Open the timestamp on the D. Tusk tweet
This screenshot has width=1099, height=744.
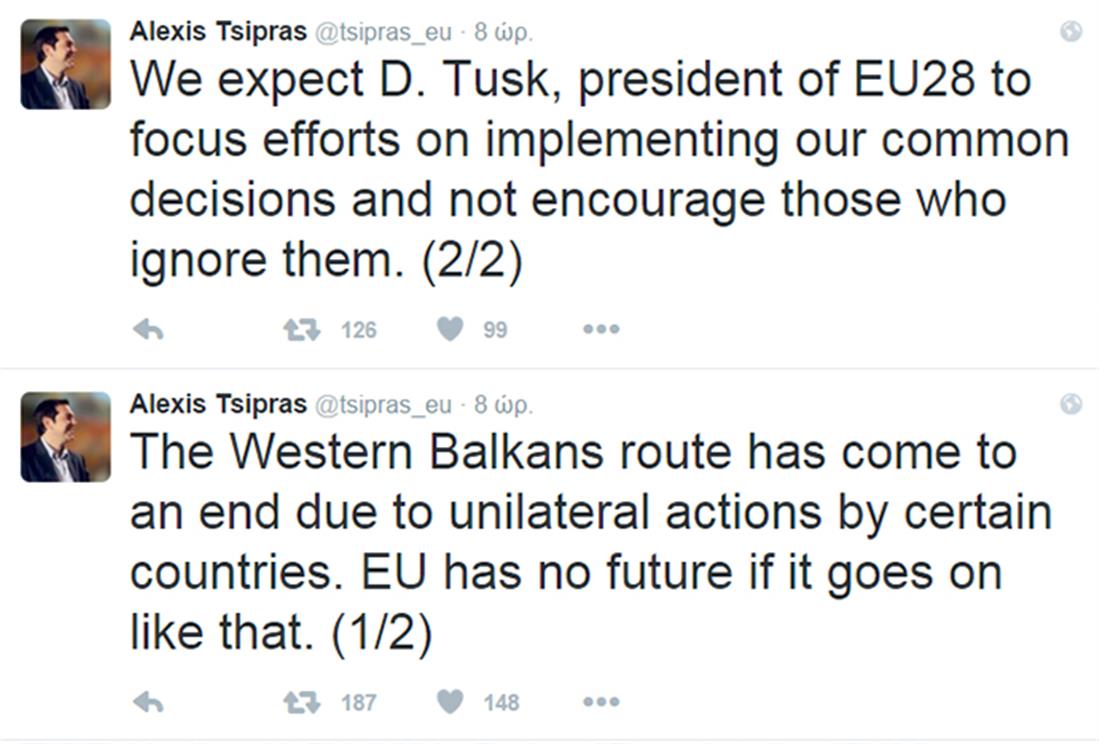pyautogui.click(x=504, y=31)
